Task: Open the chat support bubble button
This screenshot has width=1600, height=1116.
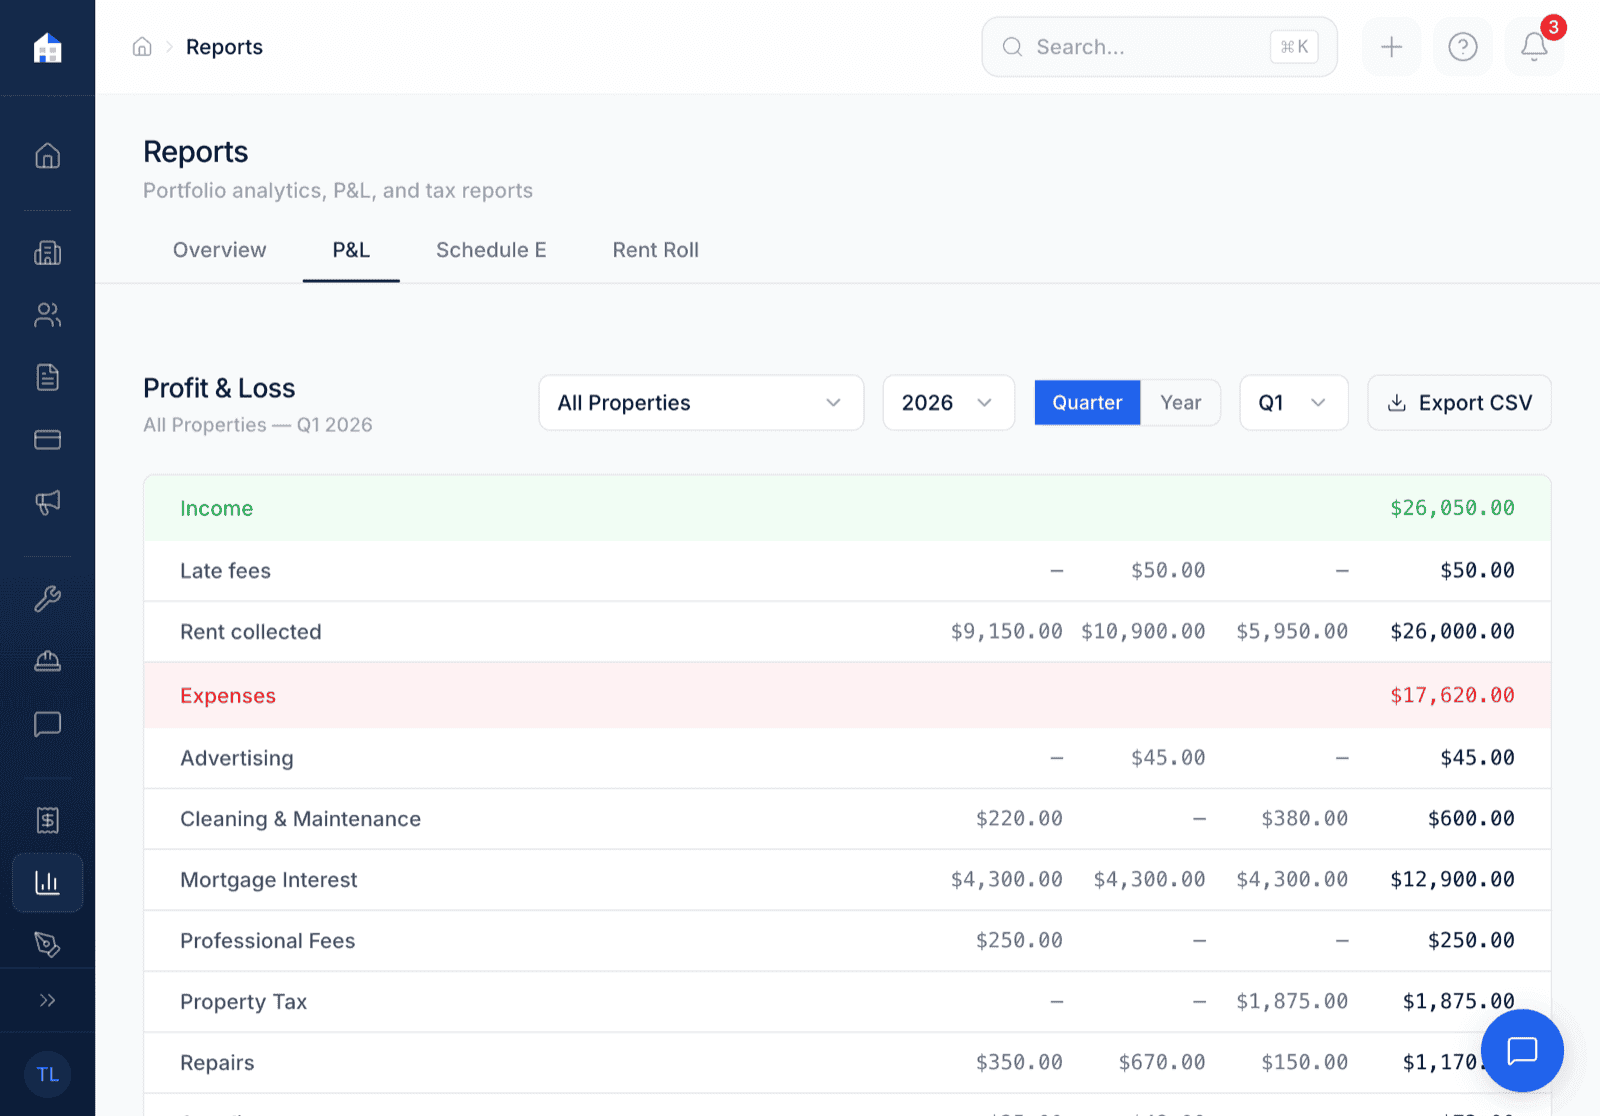Action: pyautogui.click(x=1521, y=1050)
